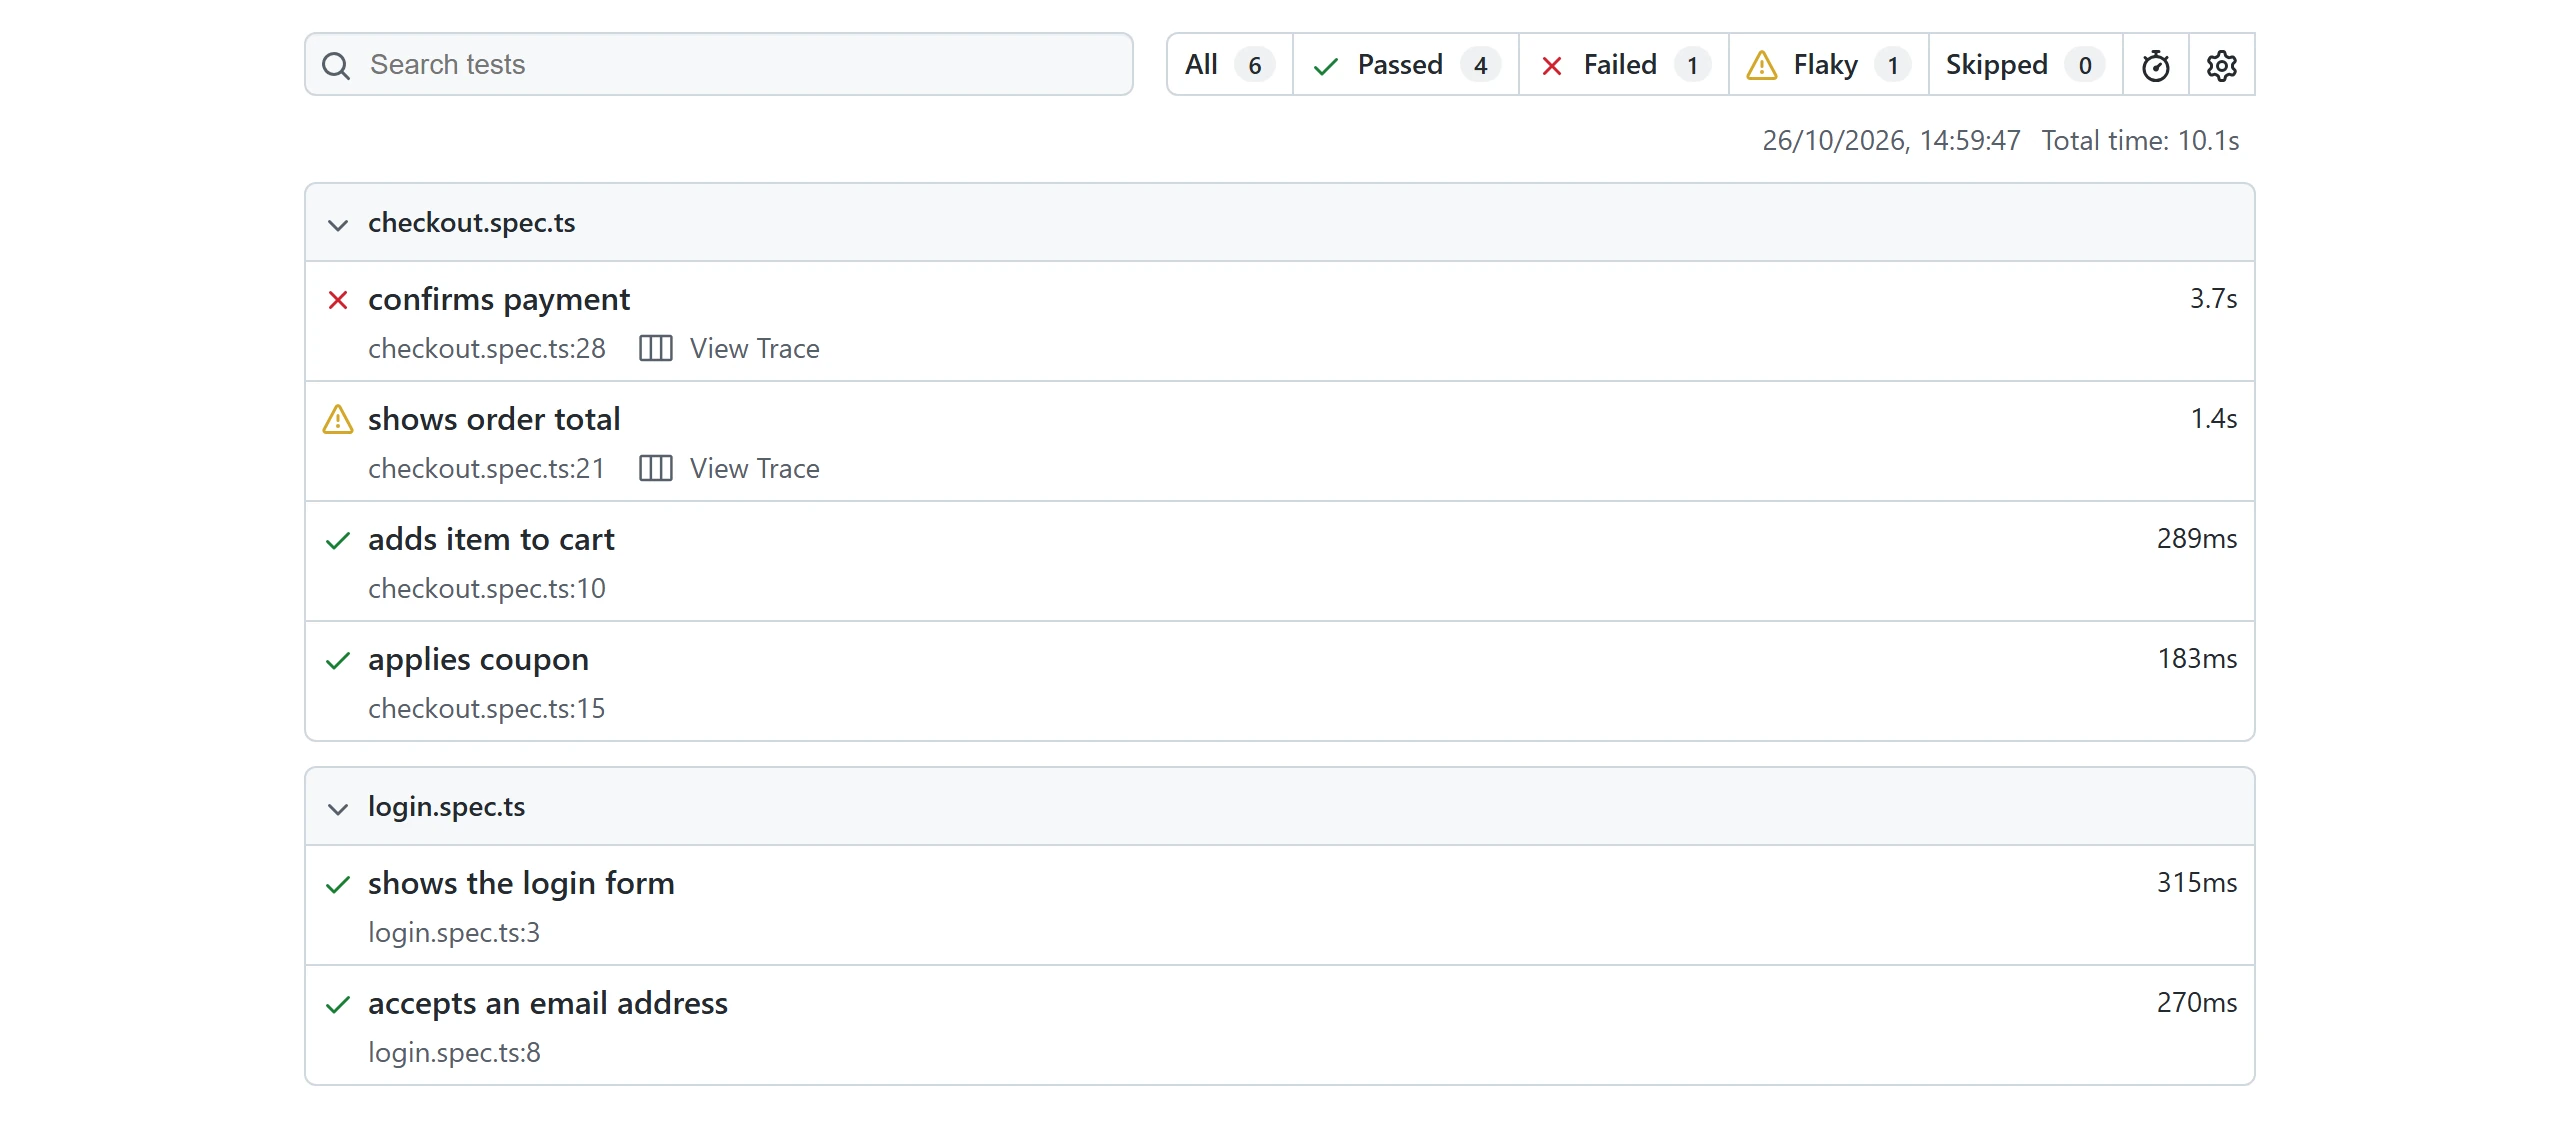Click location checkout.spec.ts:28
Screen dimensions: 2560x1140
(x=487, y=348)
